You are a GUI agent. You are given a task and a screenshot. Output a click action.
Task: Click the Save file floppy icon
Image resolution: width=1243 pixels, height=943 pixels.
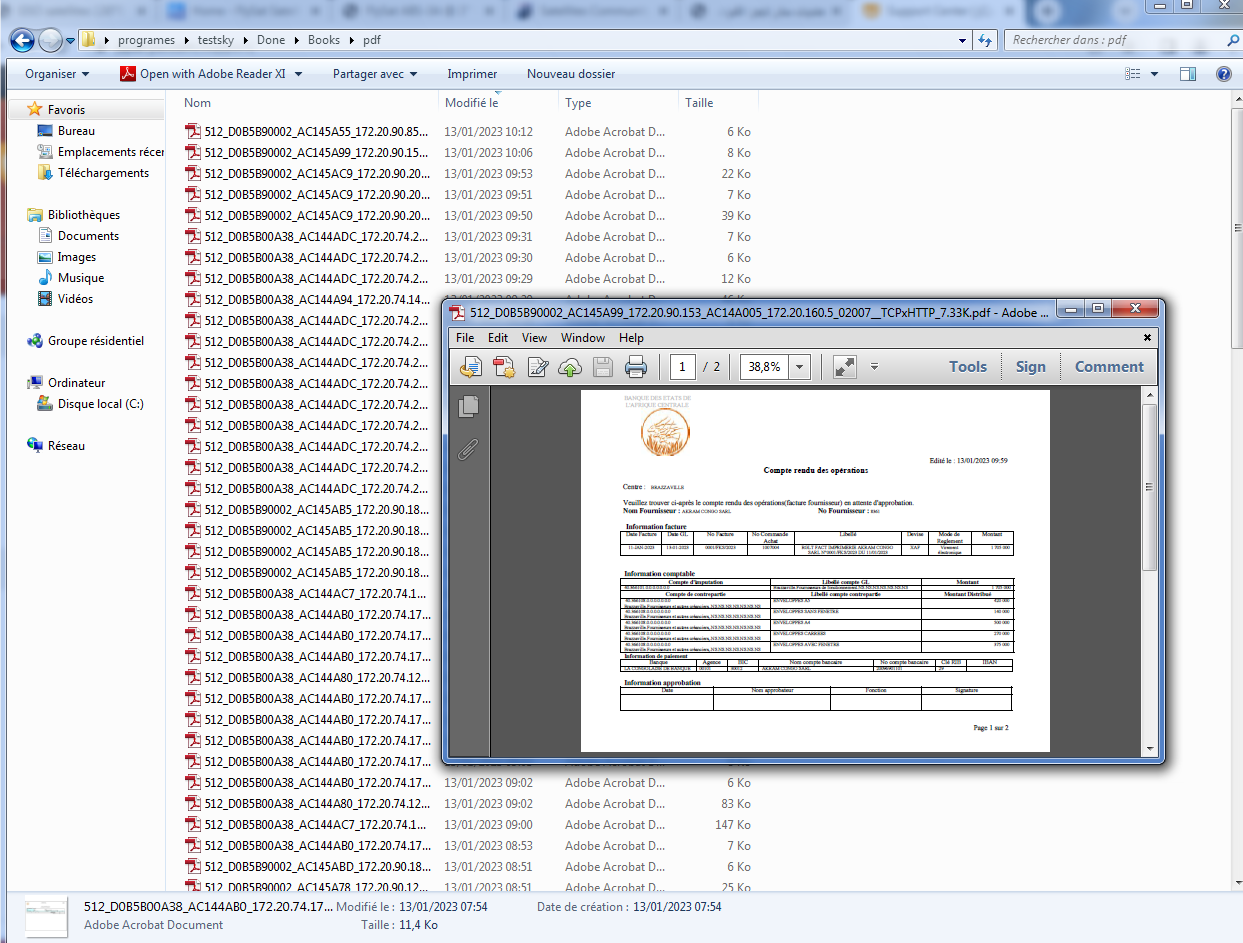click(603, 367)
